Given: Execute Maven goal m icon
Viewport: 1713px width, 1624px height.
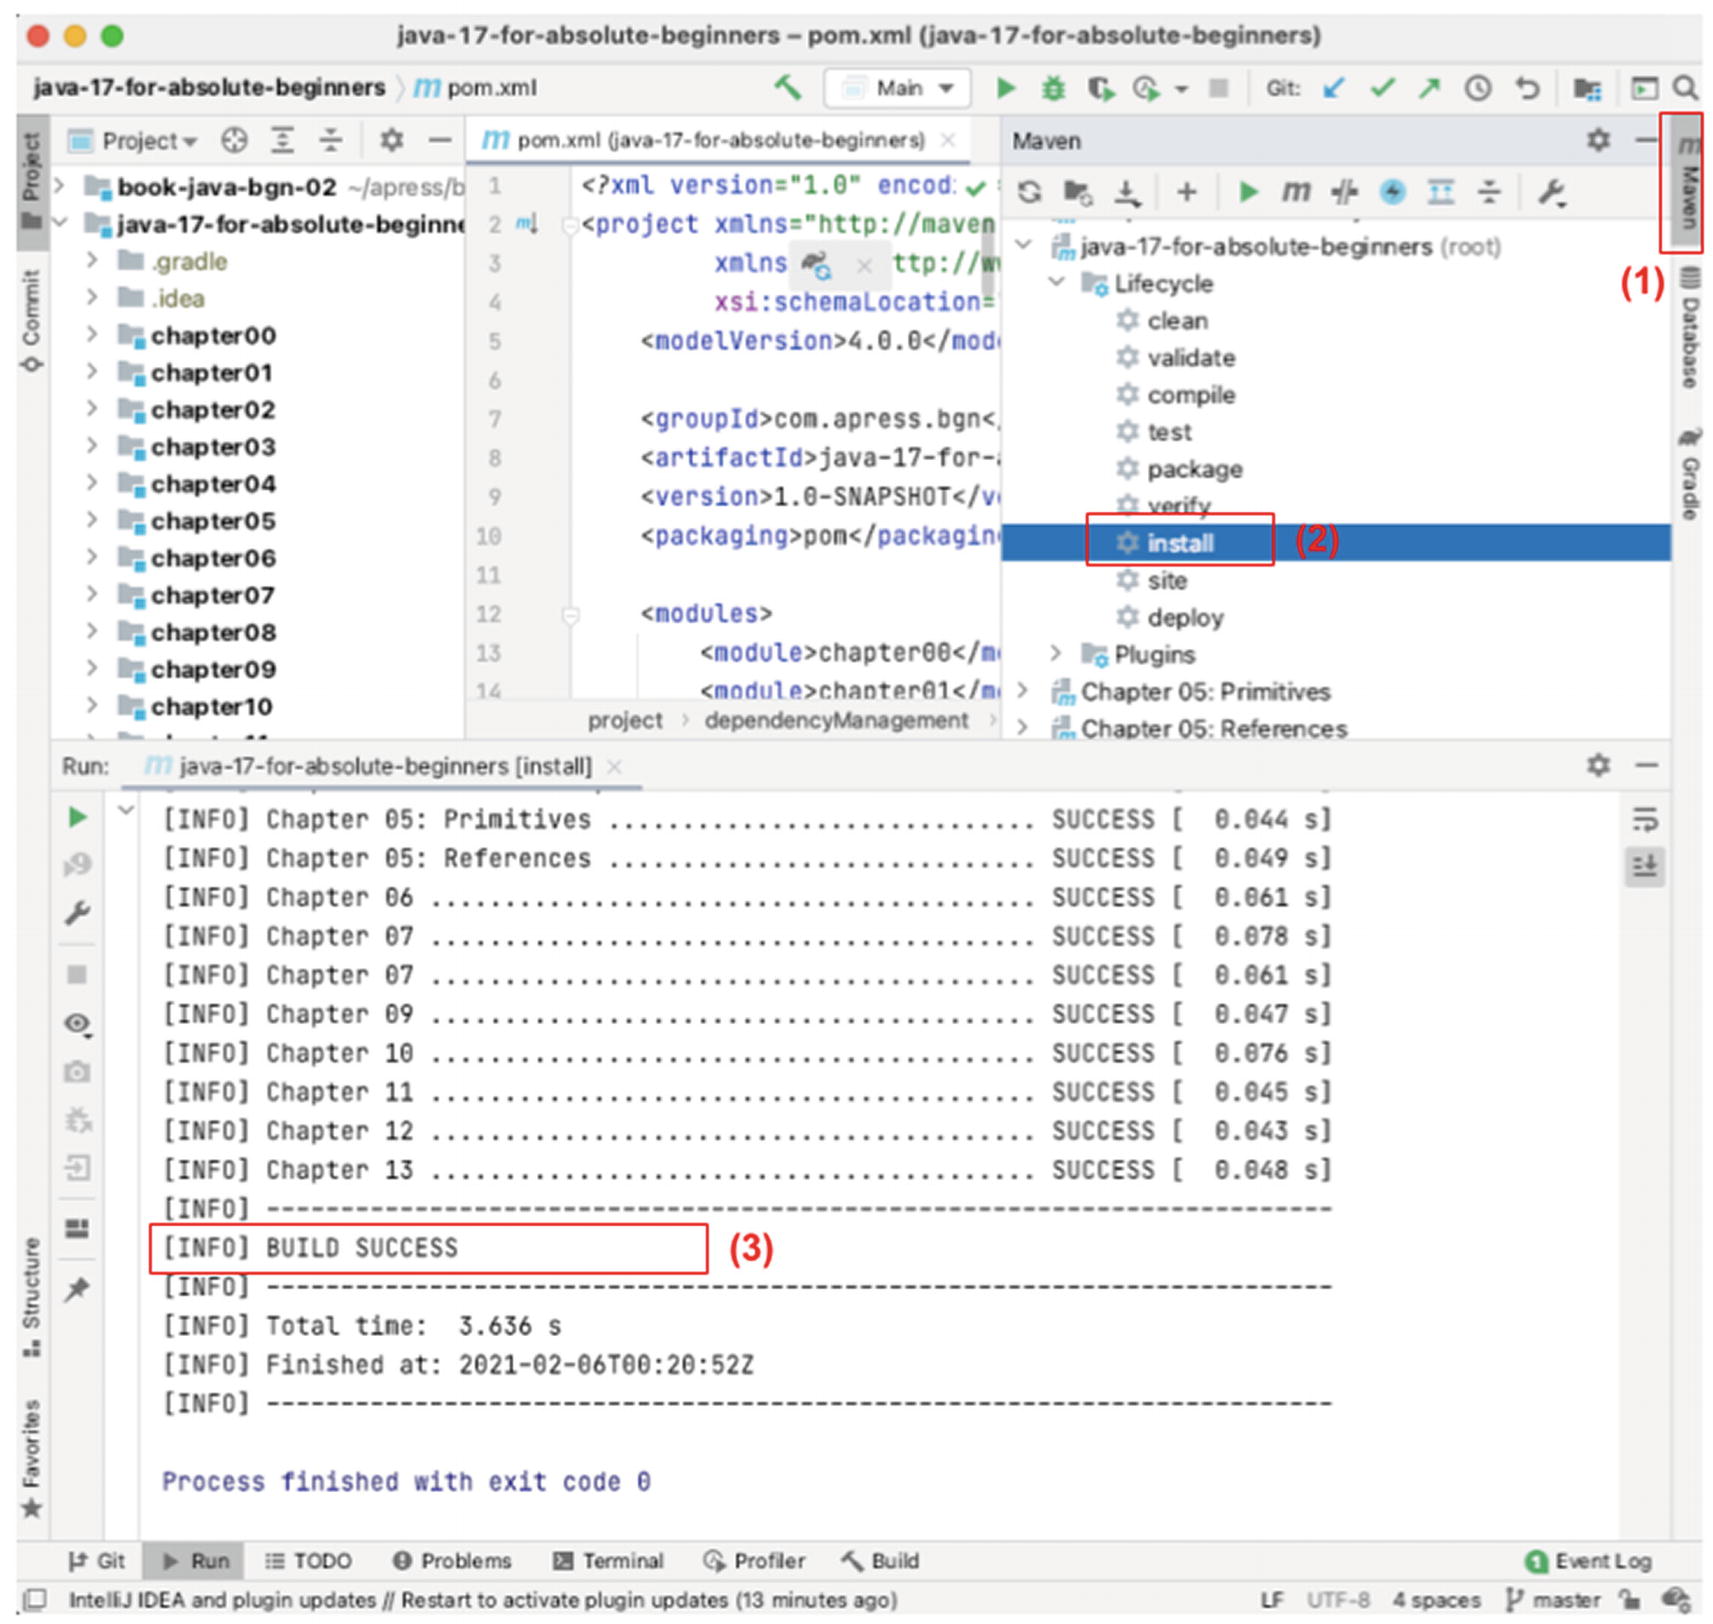Looking at the screenshot, I should [1296, 191].
